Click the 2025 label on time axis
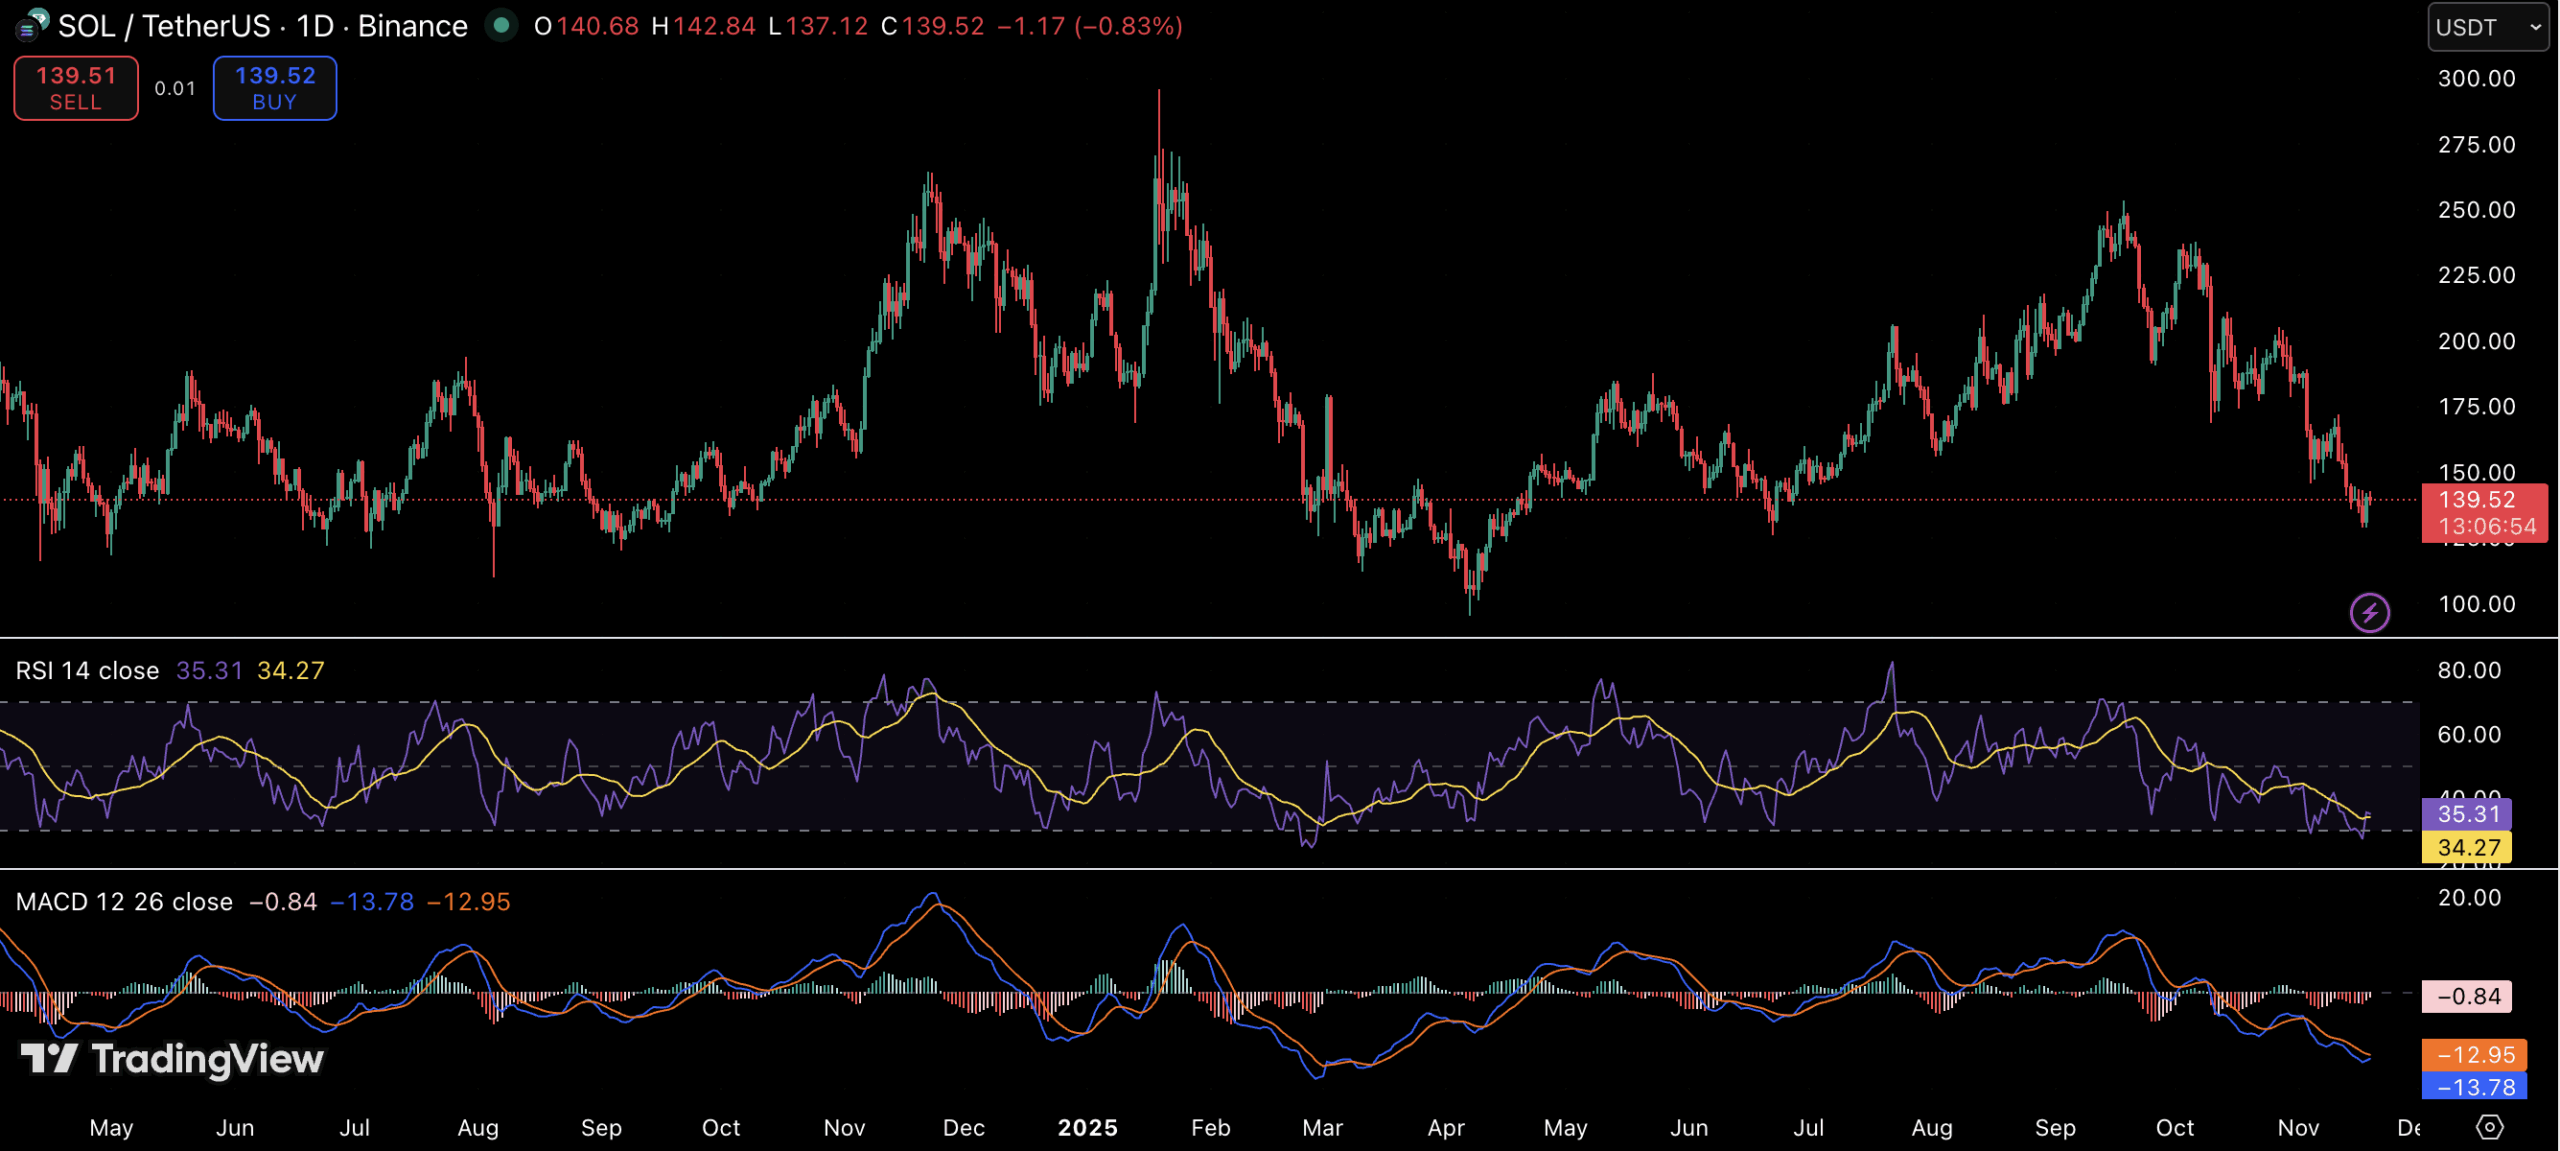This screenshot has width=2560, height=1151. (x=1087, y=1127)
